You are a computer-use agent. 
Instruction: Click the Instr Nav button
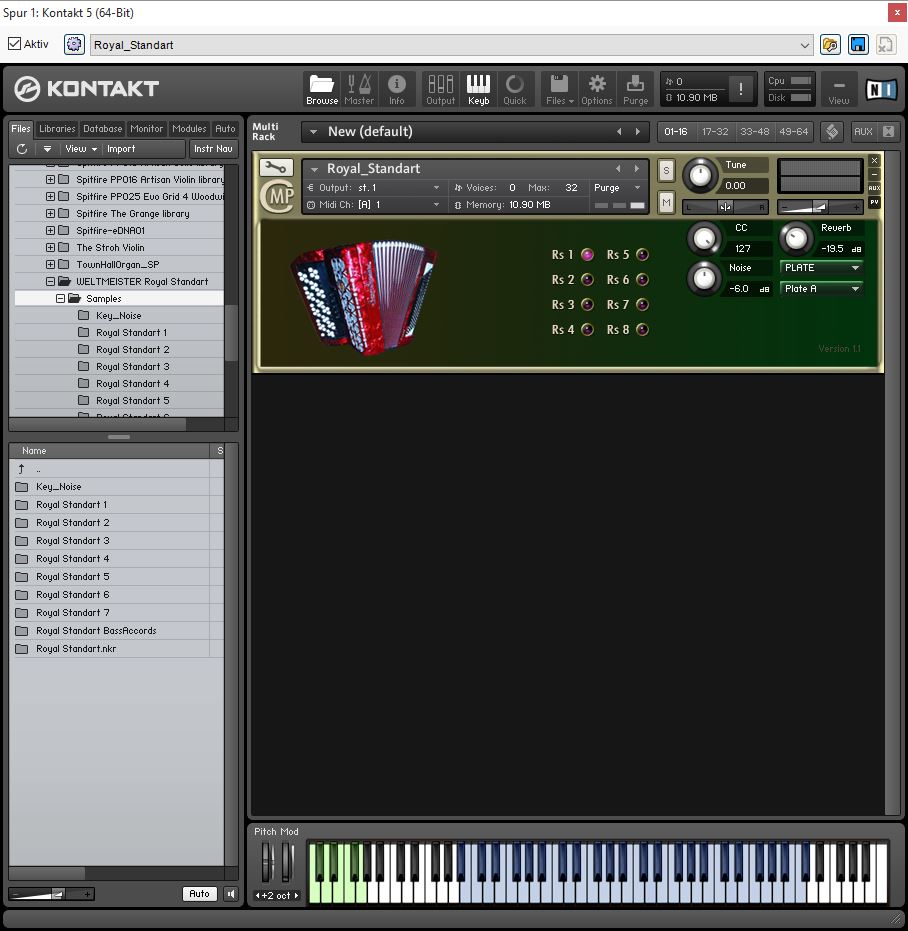click(x=213, y=149)
